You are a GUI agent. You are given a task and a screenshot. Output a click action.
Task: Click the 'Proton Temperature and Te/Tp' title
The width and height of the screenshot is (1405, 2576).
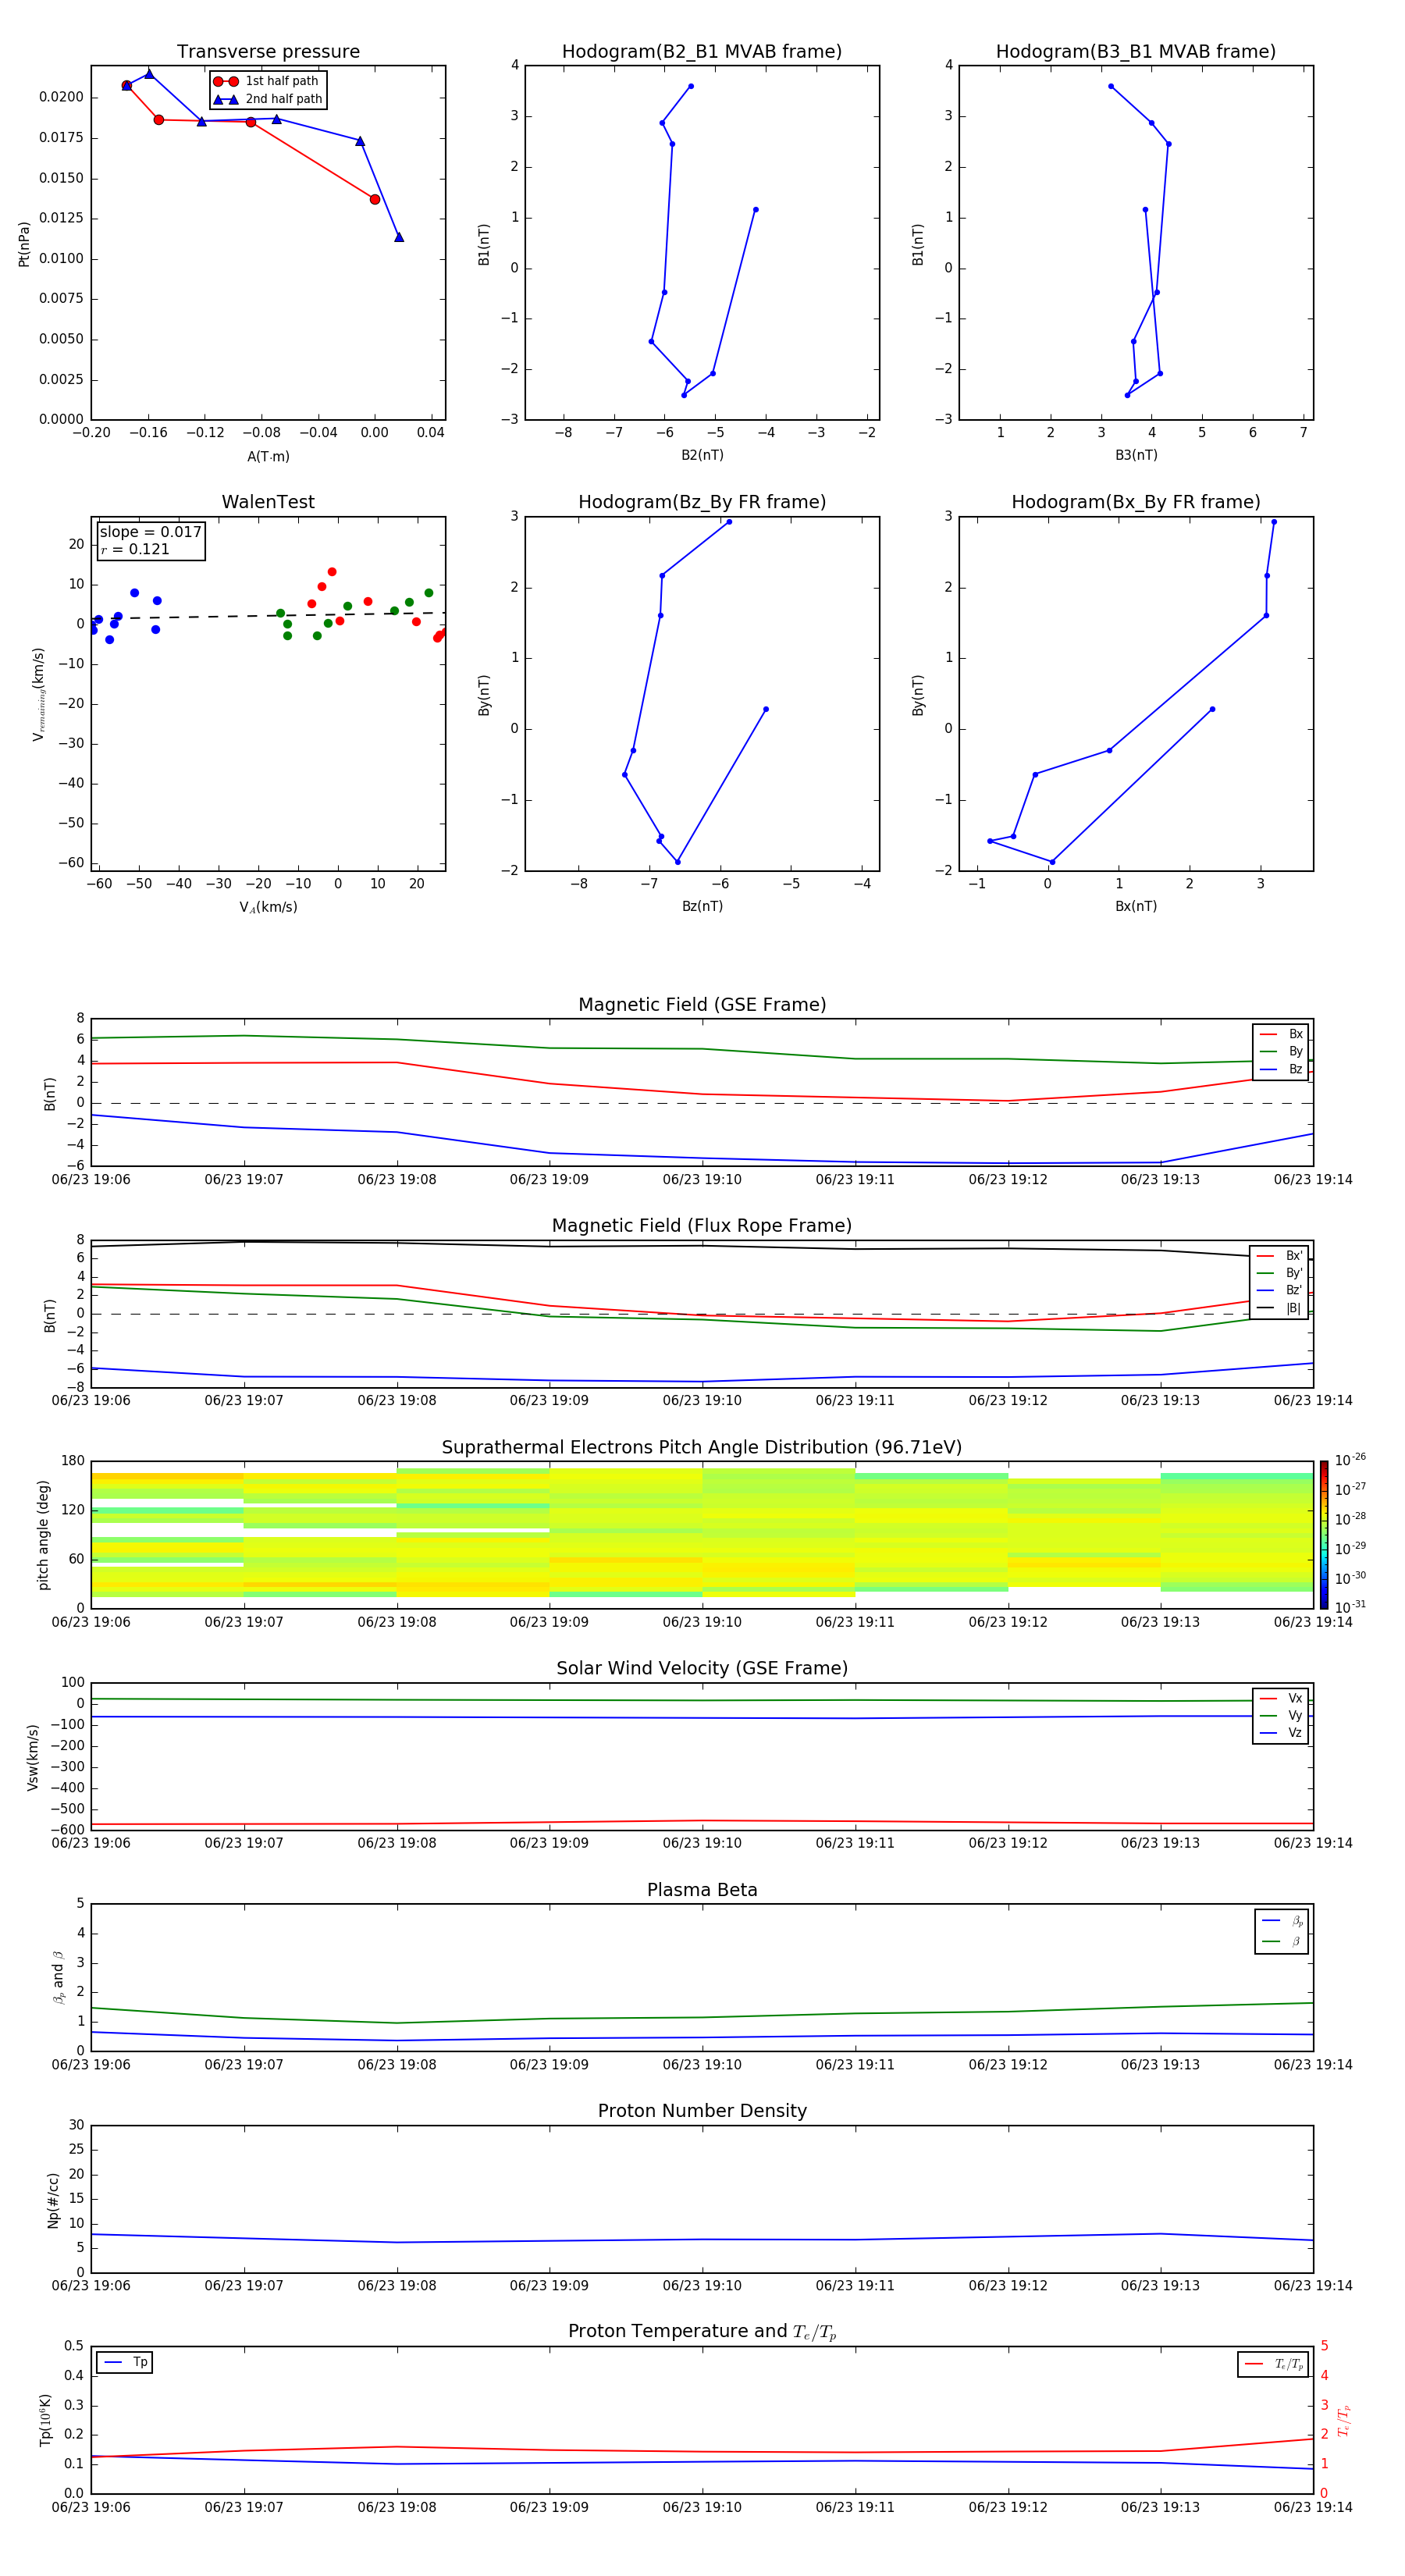(702, 2332)
